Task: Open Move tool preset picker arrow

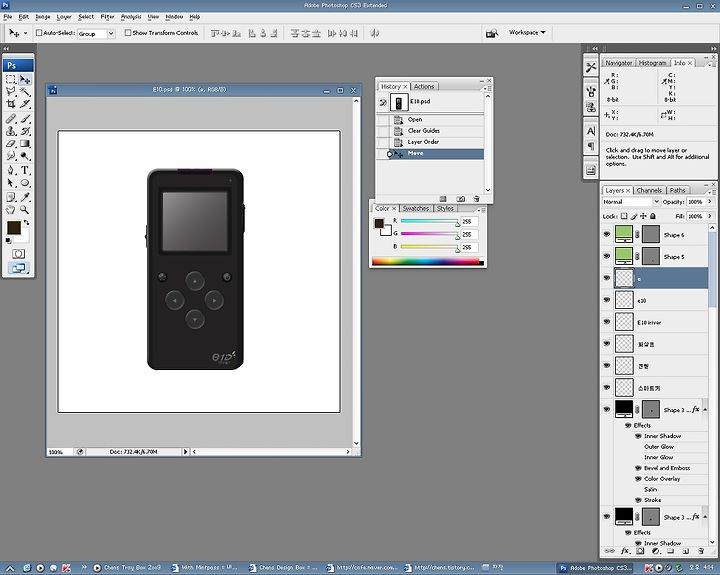Action: coord(25,33)
